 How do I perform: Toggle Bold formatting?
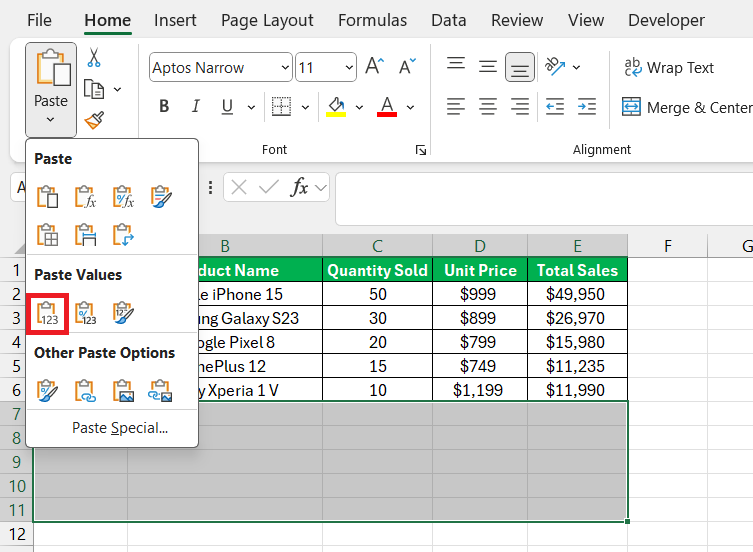(164, 106)
